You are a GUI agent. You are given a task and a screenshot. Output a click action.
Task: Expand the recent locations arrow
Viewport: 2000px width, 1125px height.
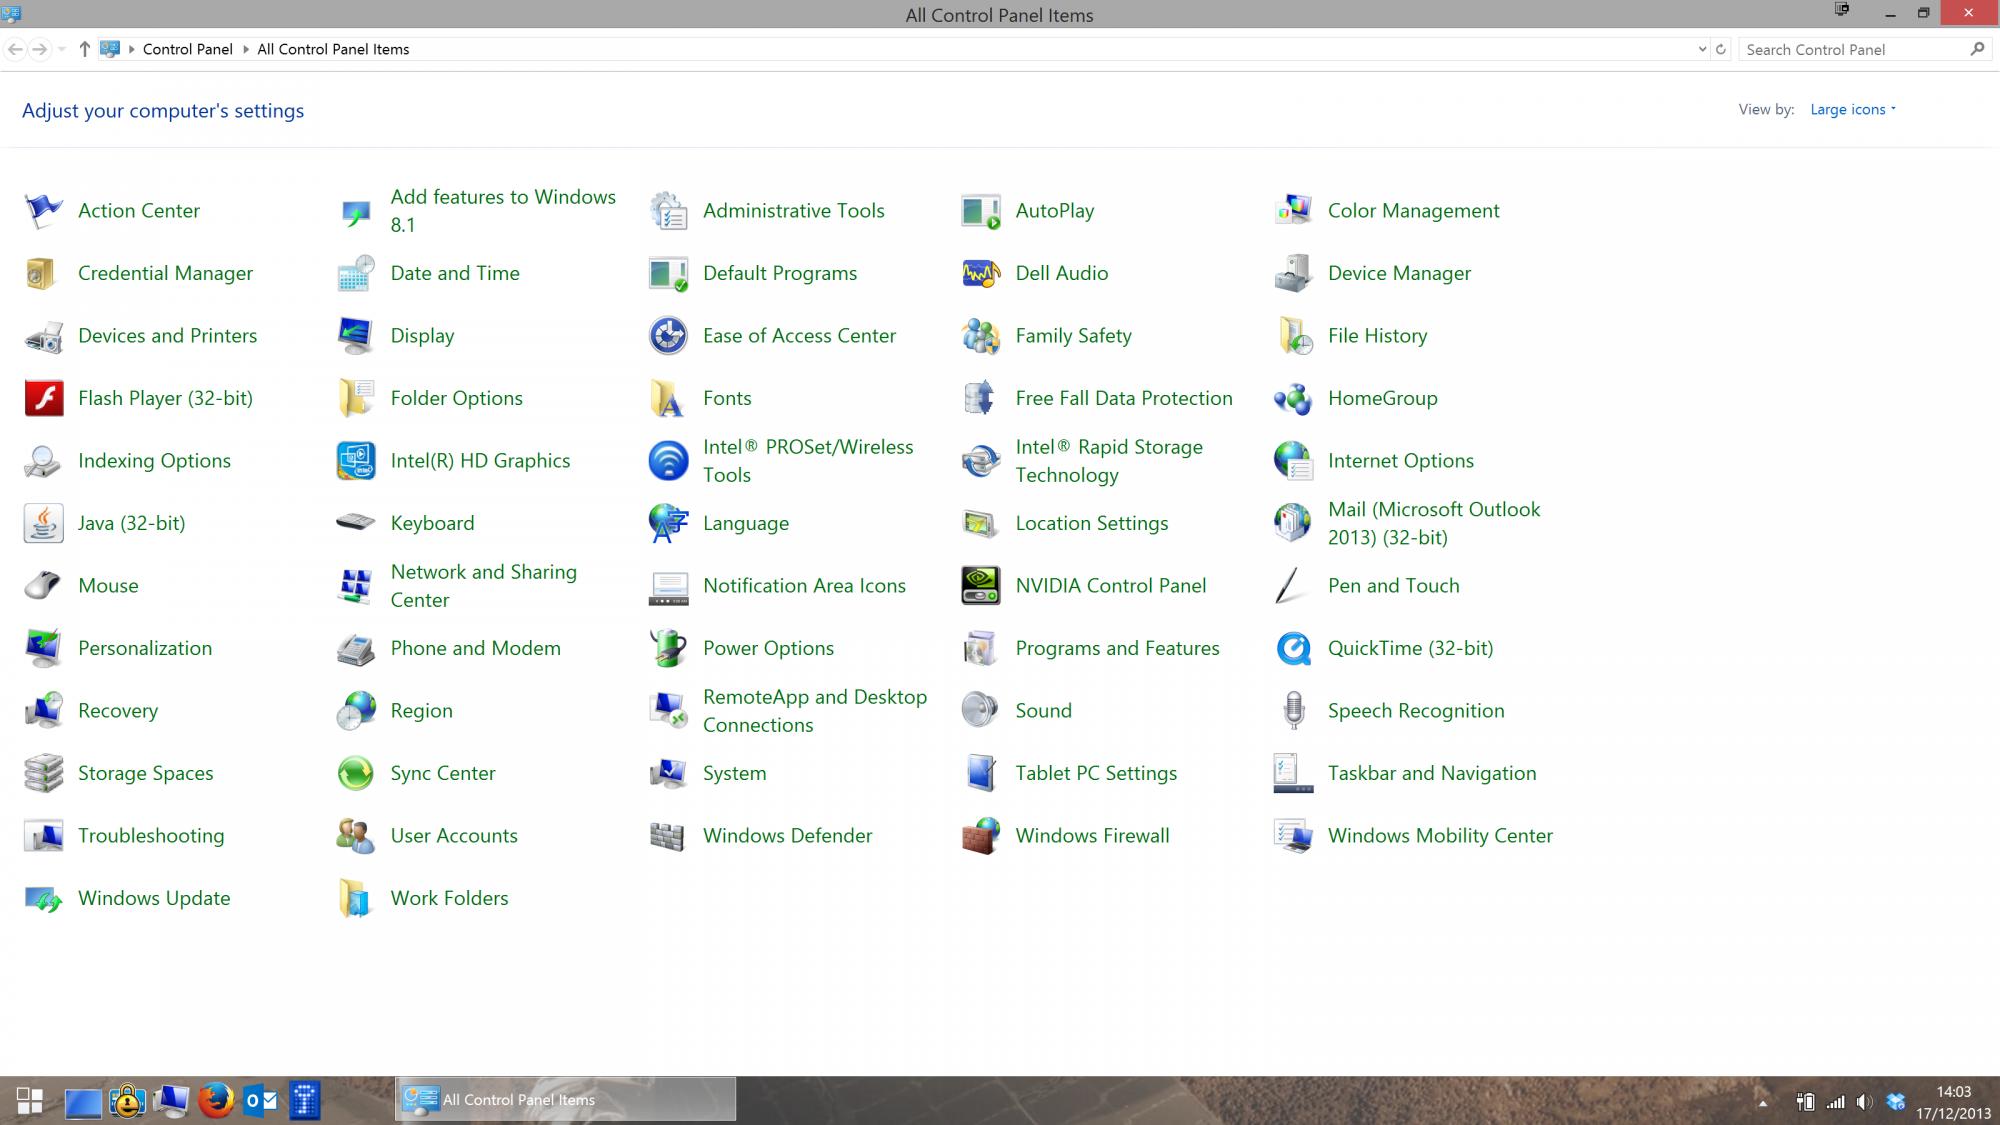62,49
